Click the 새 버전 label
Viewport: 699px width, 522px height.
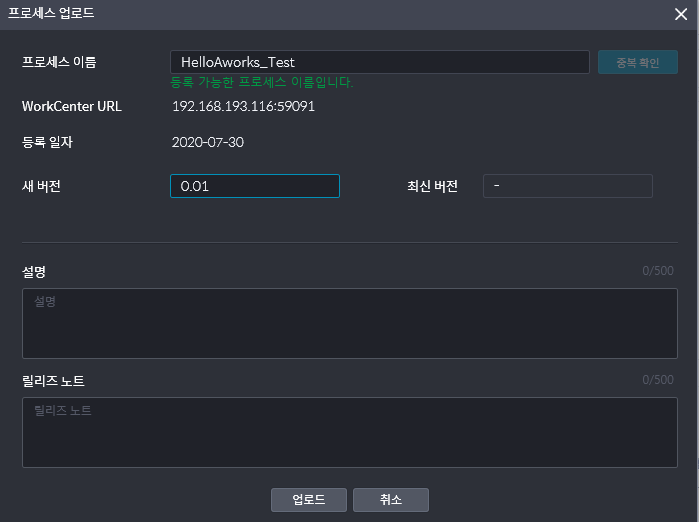[x=41, y=186]
